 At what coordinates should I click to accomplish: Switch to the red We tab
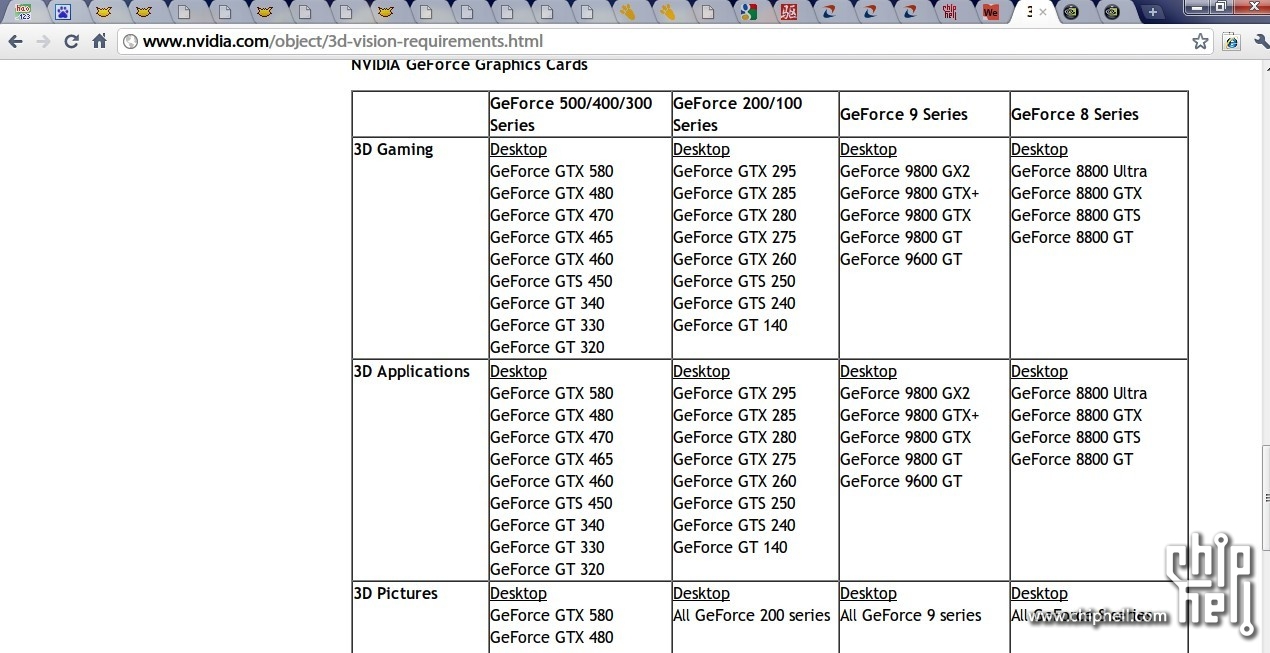[991, 12]
